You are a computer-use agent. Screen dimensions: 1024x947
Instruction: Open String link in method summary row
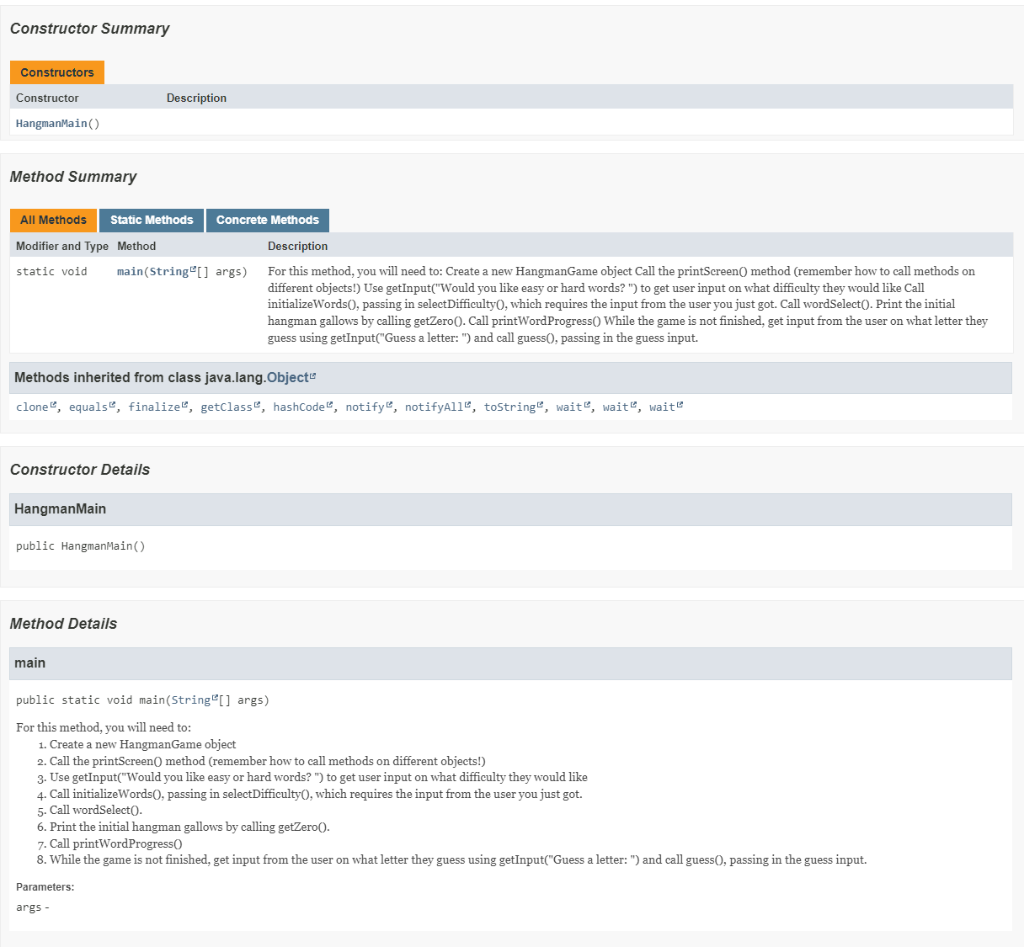pos(169,272)
